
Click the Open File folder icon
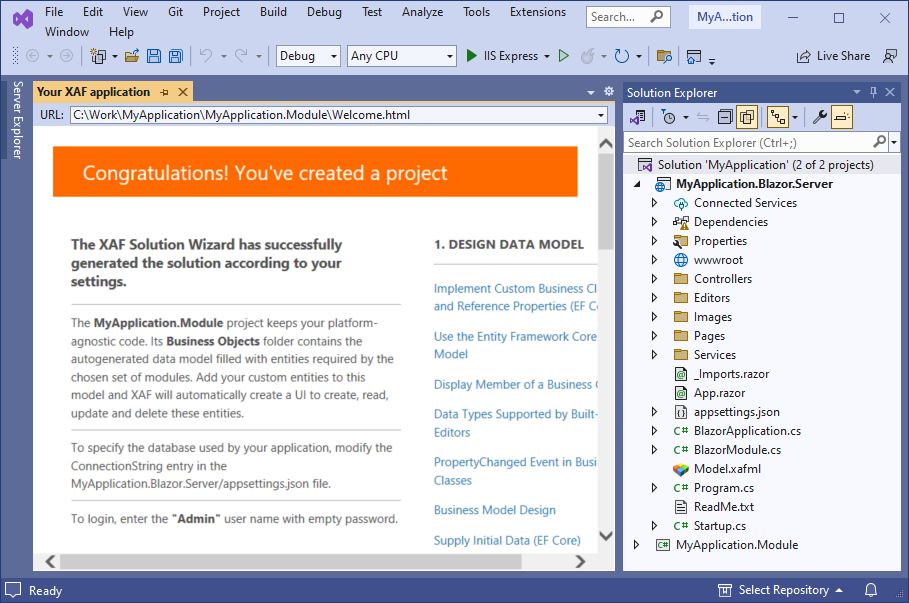132,56
